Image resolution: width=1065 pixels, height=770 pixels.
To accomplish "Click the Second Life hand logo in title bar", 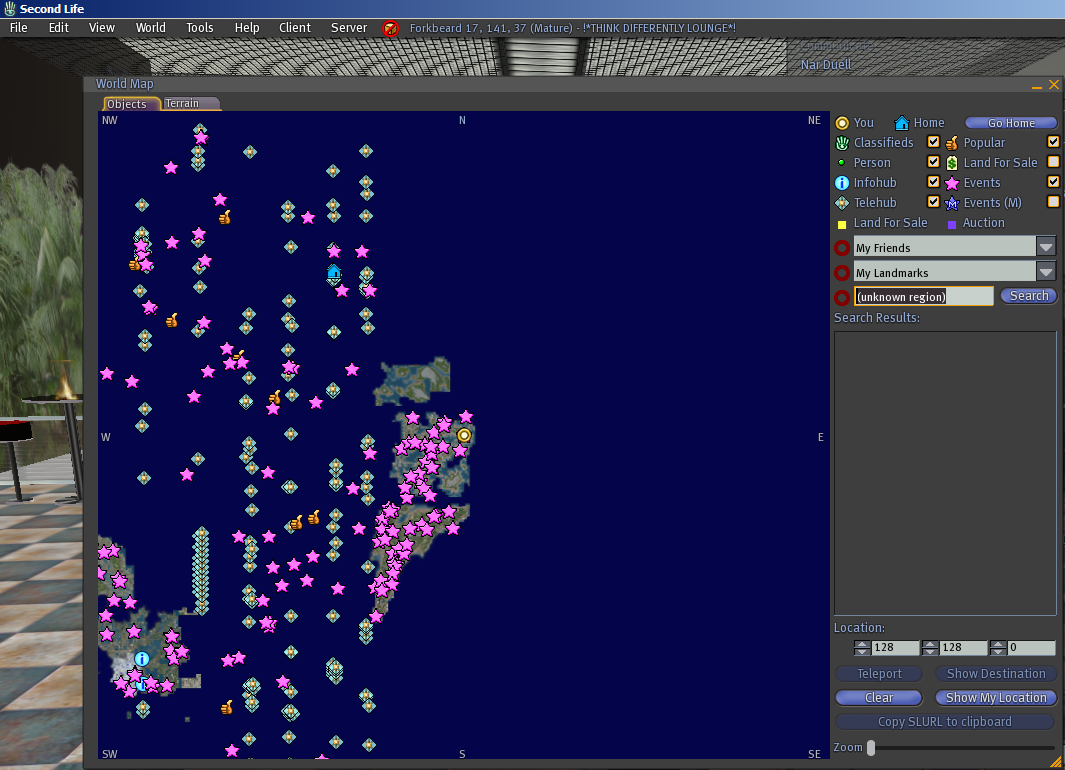I will [10, 9].
